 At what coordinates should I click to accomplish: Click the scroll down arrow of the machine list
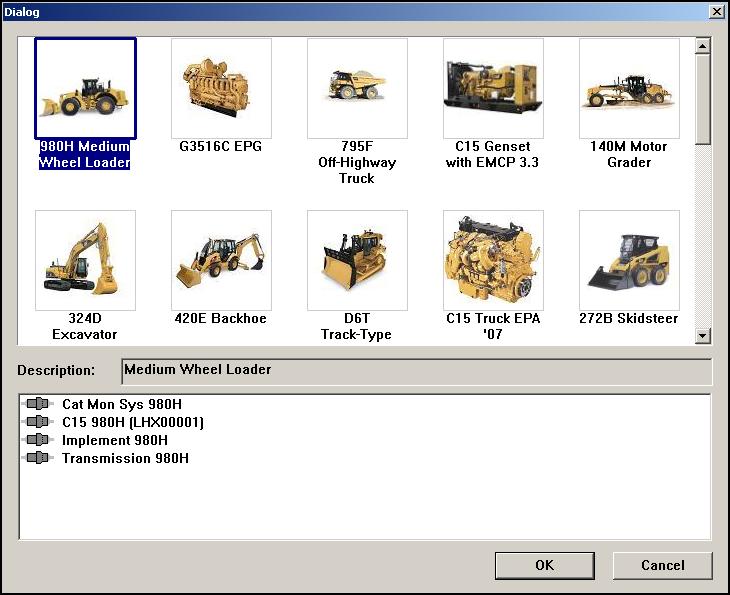703,335
